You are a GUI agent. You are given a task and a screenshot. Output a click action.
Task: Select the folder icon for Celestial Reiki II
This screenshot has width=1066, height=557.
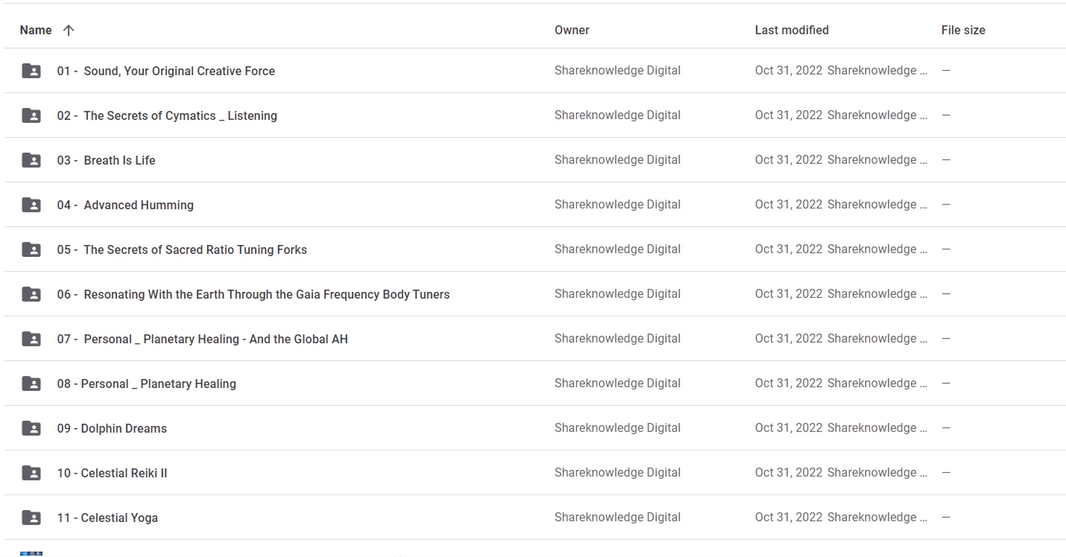pyautogui.click(x=31, y=473)
